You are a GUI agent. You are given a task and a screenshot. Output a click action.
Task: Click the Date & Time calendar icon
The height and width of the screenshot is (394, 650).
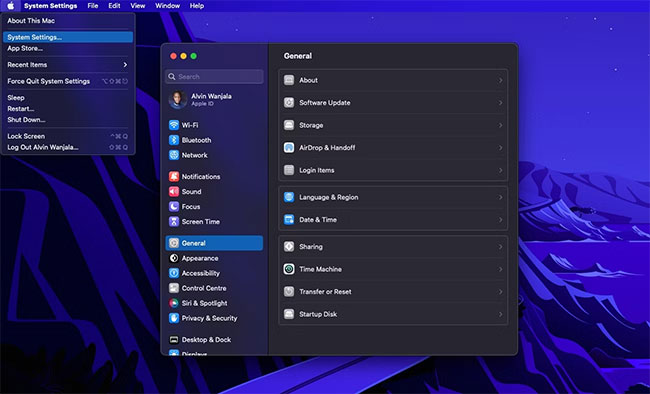[289, 219]
